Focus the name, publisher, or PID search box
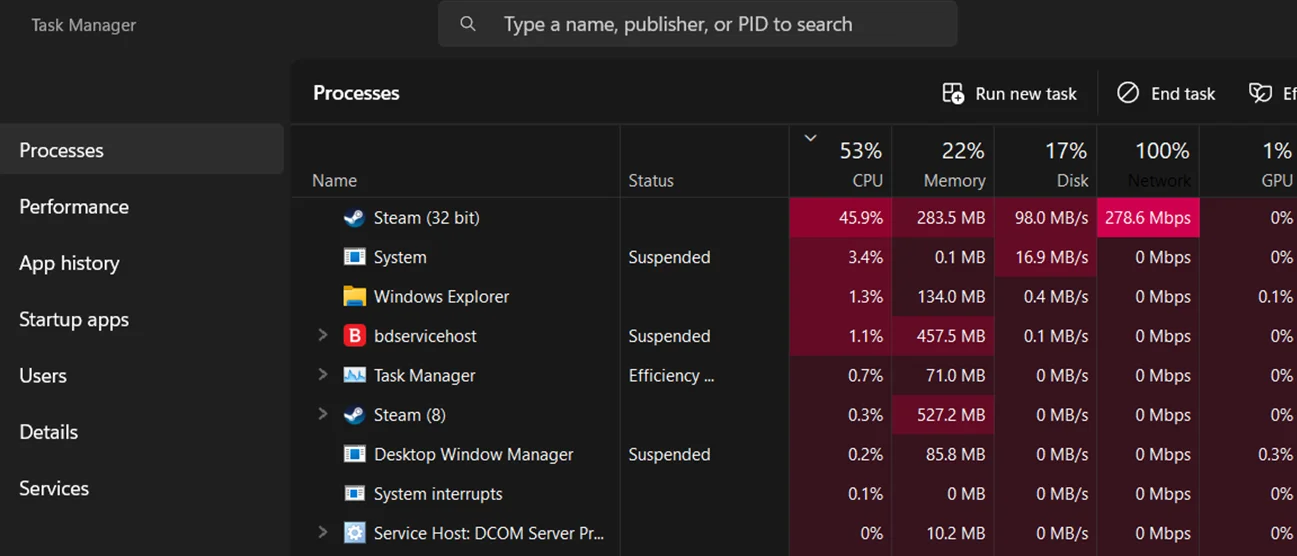Viewport: 1297px width, 556px height. pyautogui.click(x=698, y=24)
